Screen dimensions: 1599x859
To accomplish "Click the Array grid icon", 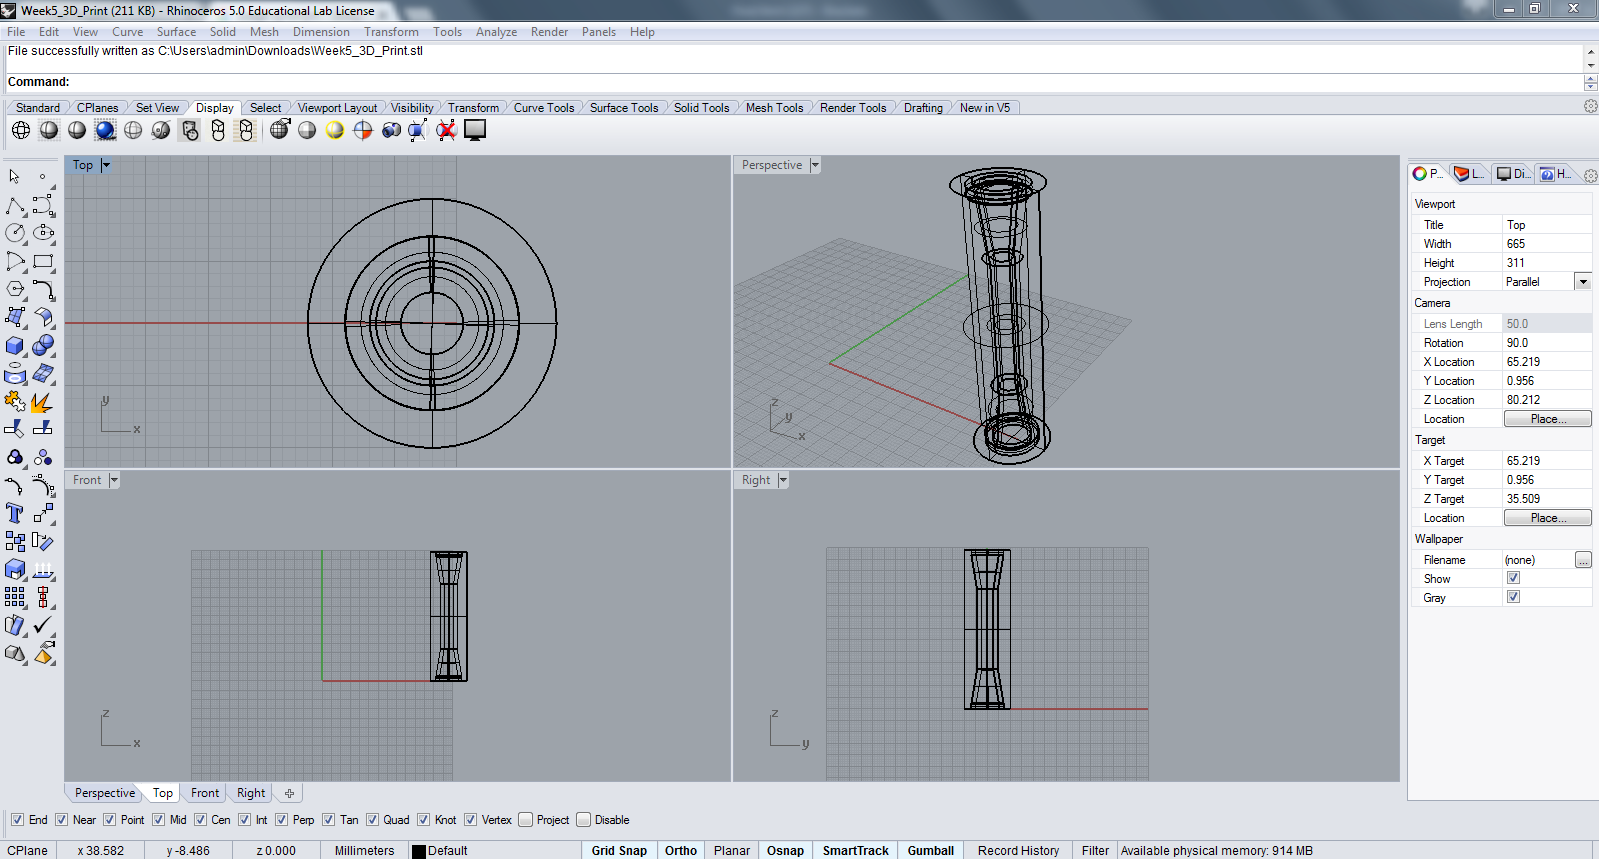I will pyautogui.click(x=15, y=597).
